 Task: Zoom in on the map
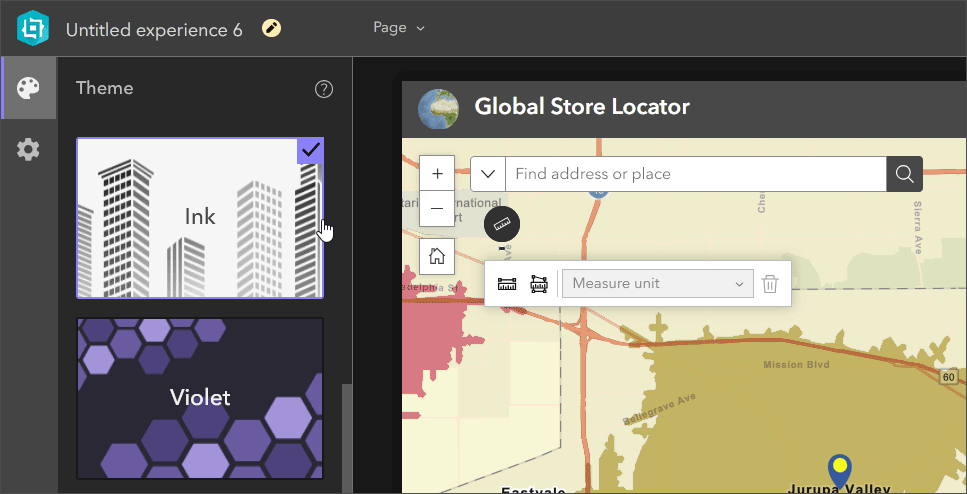click(x=437, y=173)
